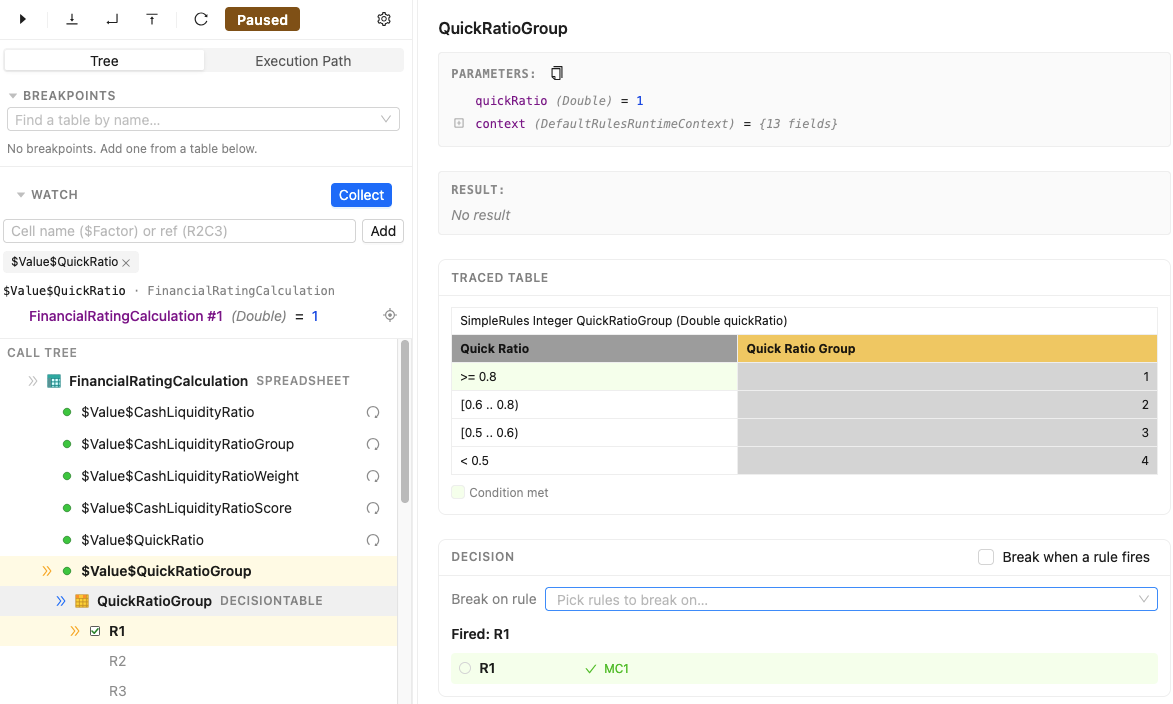Select the [0.5 .. 0.6) condition cell
Viewport: 1173px width, 704px height.
[594, 432]
